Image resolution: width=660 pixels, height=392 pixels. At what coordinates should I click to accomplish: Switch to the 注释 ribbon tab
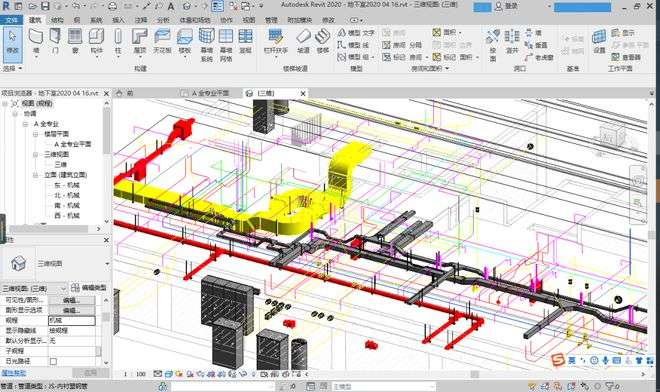141,20
